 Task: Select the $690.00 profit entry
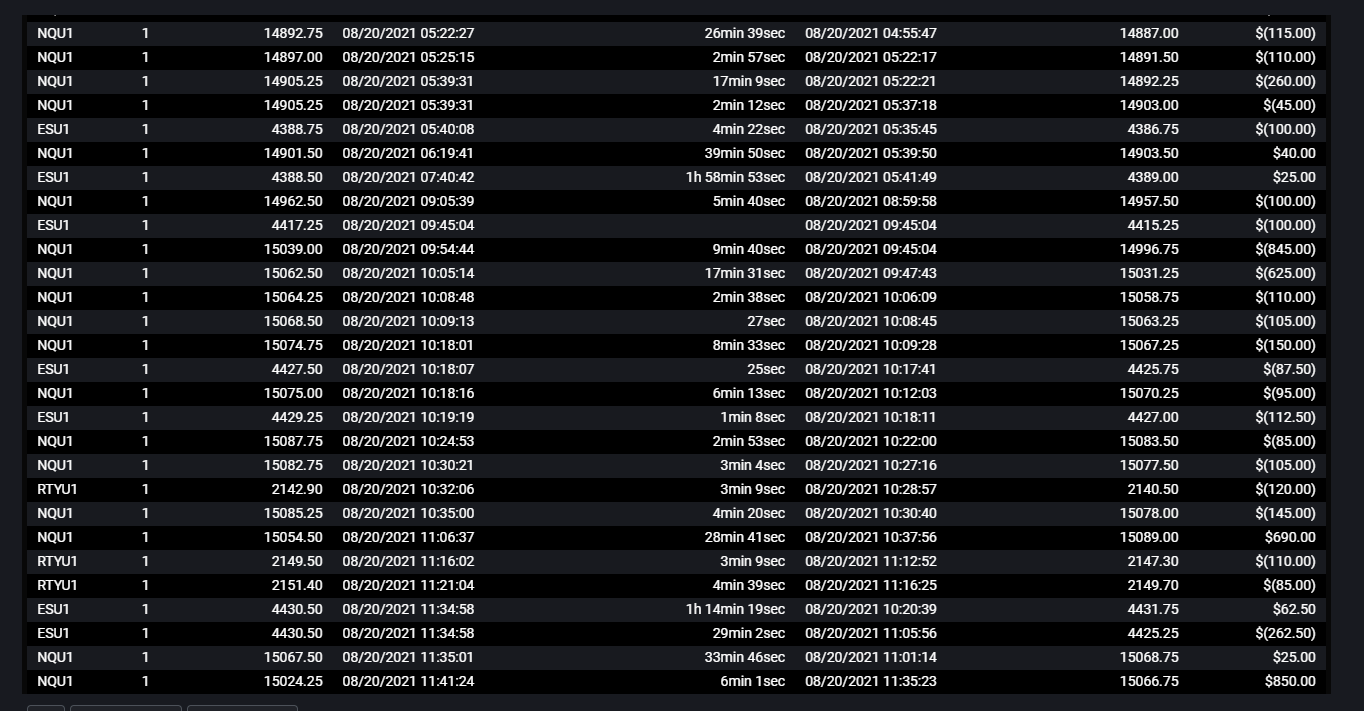pos(1290,537)
